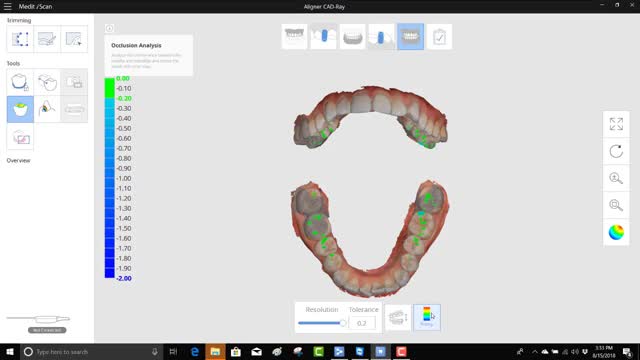The image size is (640, 360).
Task: Click the Tolerance value field
Action: (x=362, y=323)
